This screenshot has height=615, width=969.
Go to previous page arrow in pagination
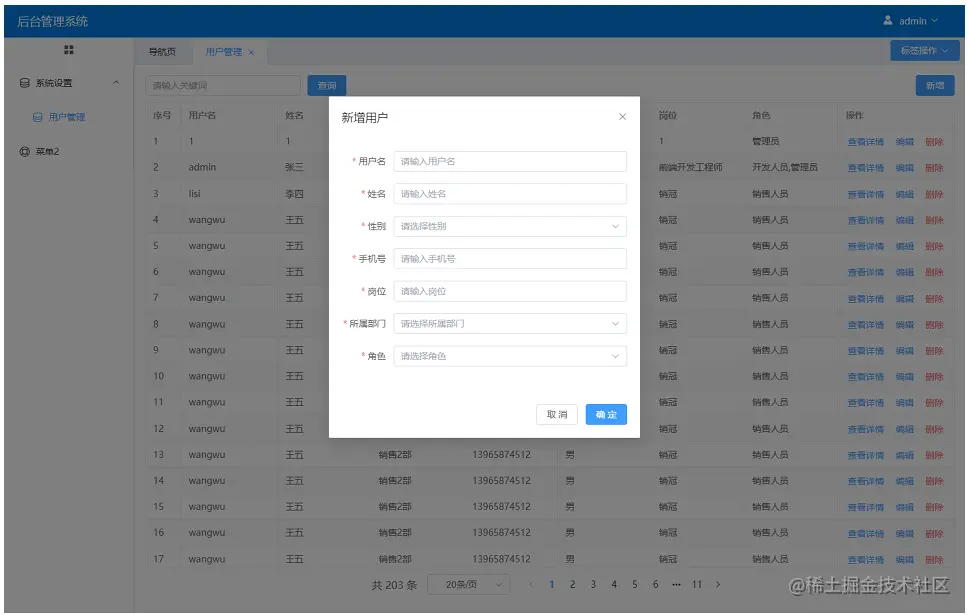coord(530,584)
